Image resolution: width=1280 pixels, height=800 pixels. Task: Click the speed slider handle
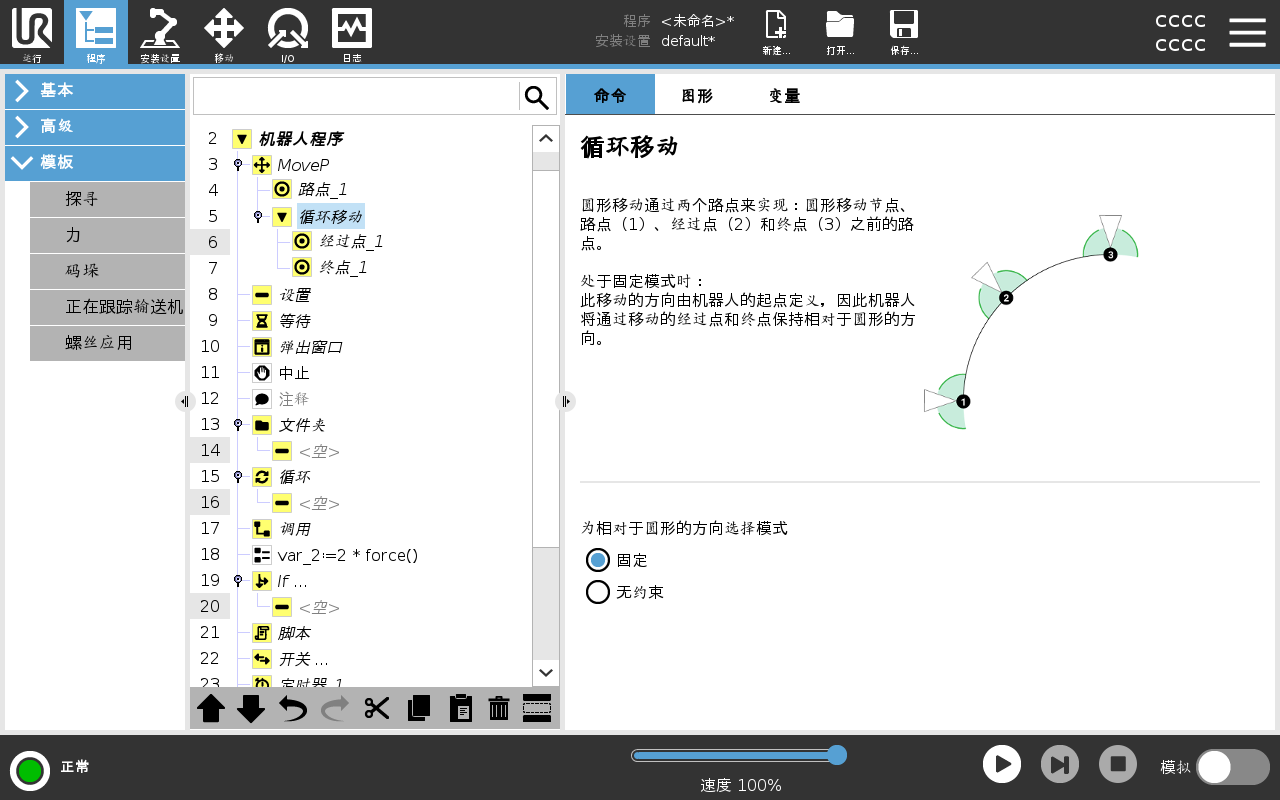tap(838, 755)
